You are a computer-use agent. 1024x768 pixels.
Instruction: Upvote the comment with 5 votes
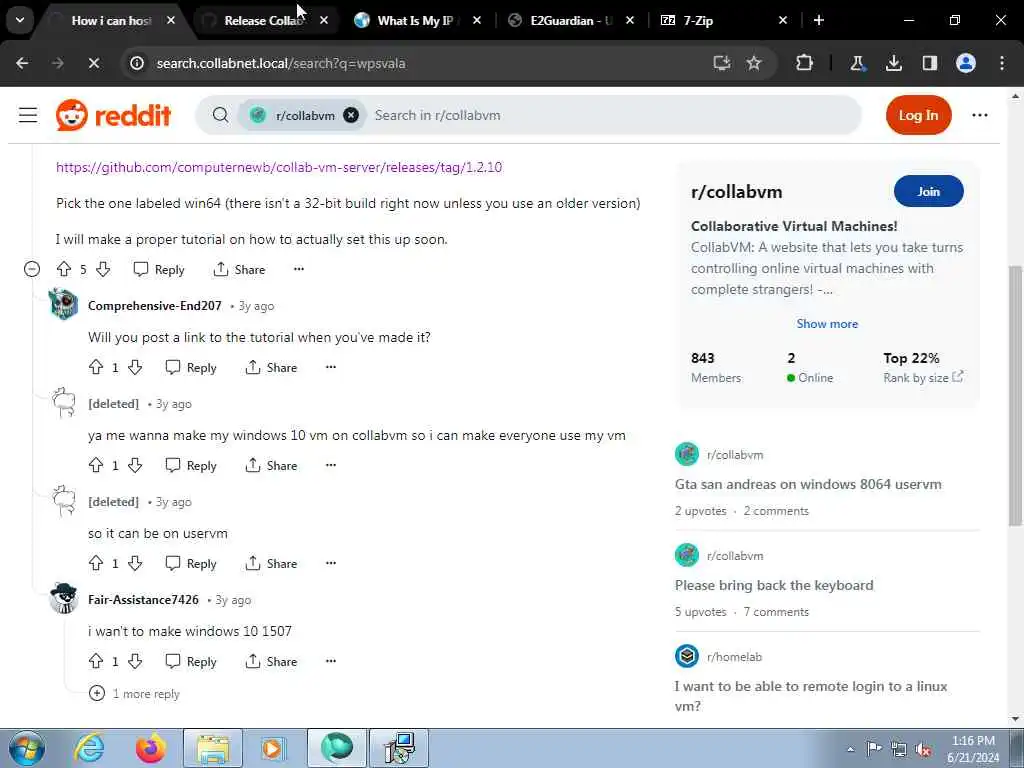(64, 269)
